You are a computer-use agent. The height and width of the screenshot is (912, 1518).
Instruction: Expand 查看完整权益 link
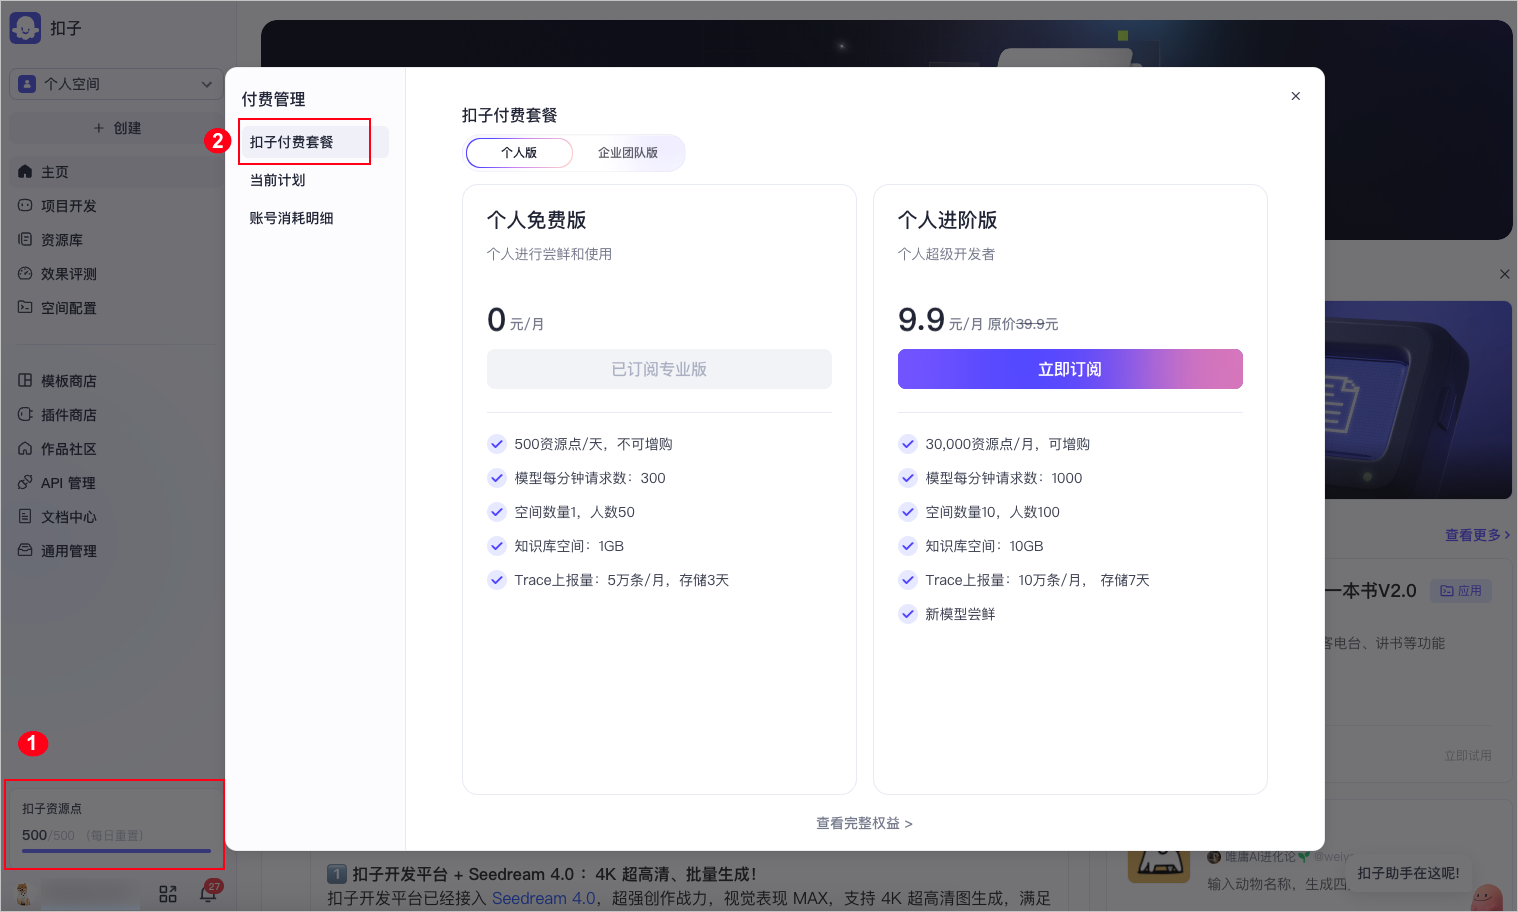coord(864,823)
